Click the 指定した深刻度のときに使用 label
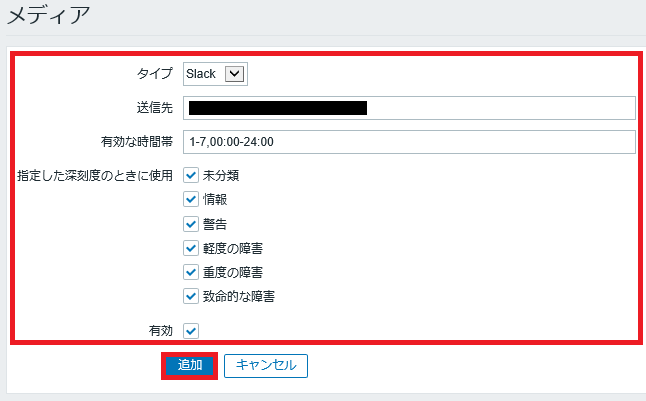This screenshot has width=646, height=401. (95, 176)
